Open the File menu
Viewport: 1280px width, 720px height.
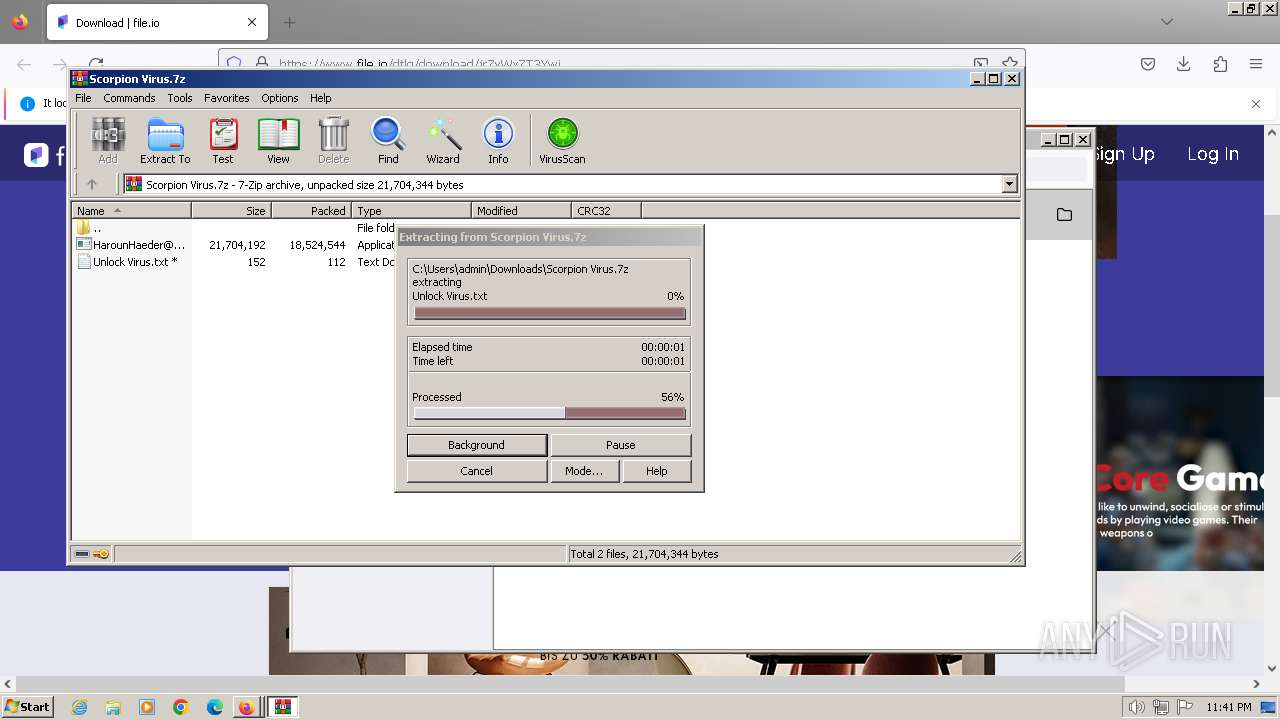point(83,98)
